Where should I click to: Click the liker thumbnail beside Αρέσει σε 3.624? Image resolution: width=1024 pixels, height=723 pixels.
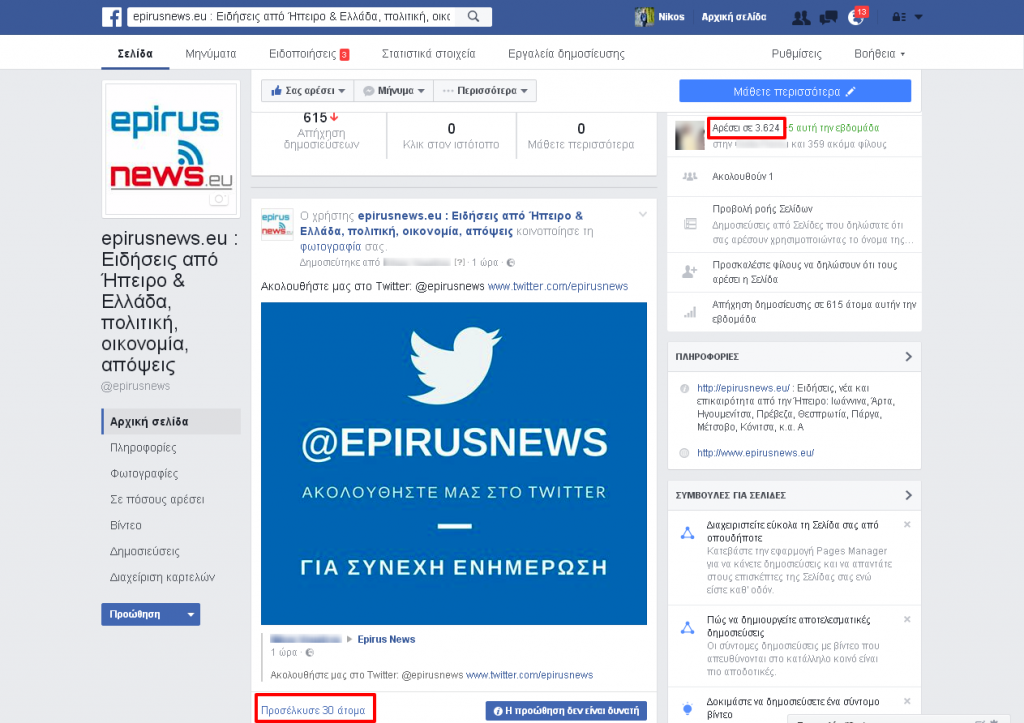(690, 135)
